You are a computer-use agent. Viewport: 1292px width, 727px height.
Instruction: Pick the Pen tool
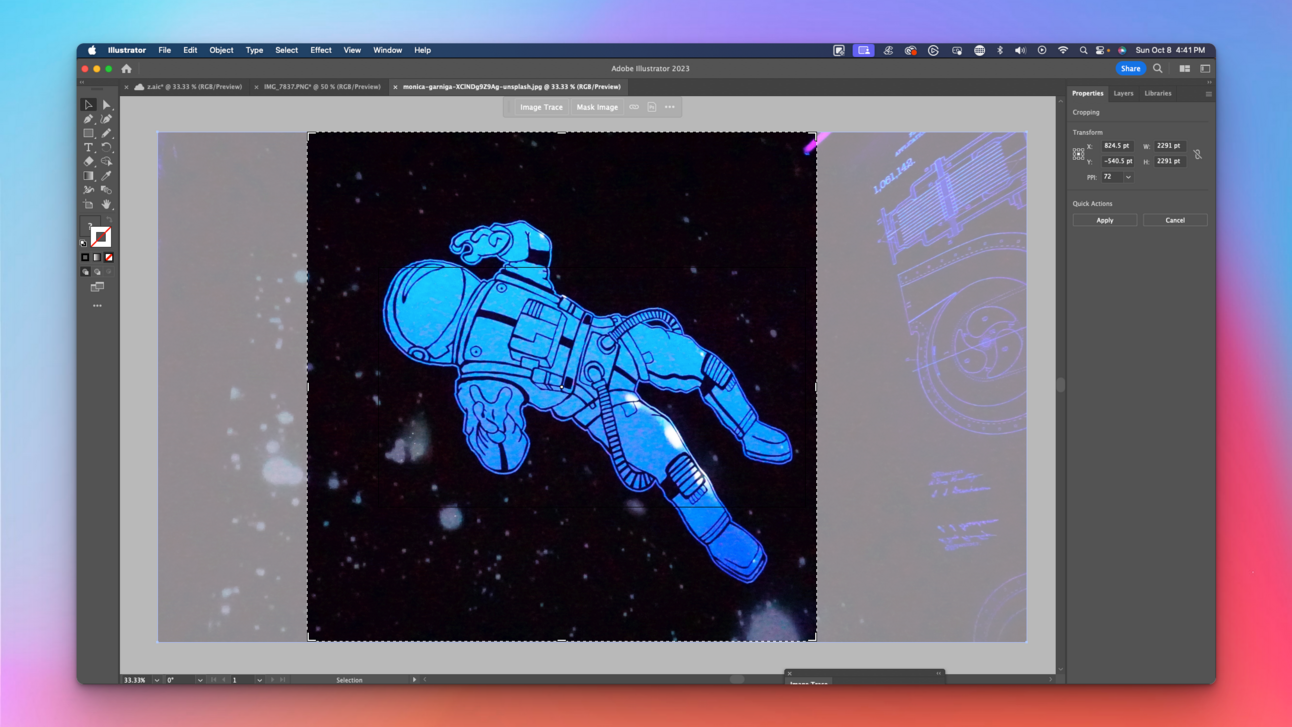click(x=88, y=118)
